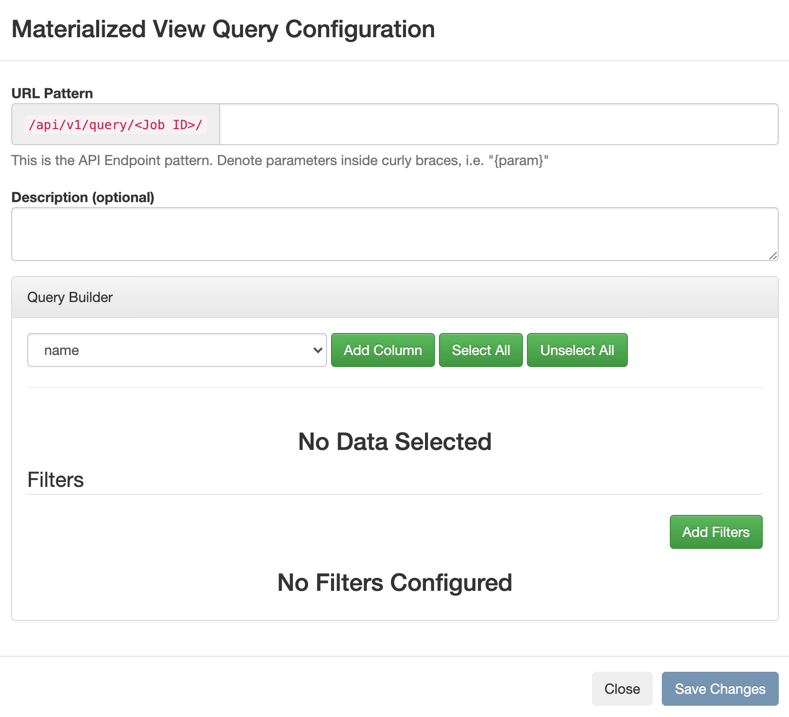Click the URL Pattern label
Viewport: 789px width, 717px height.
coord(52,94)
